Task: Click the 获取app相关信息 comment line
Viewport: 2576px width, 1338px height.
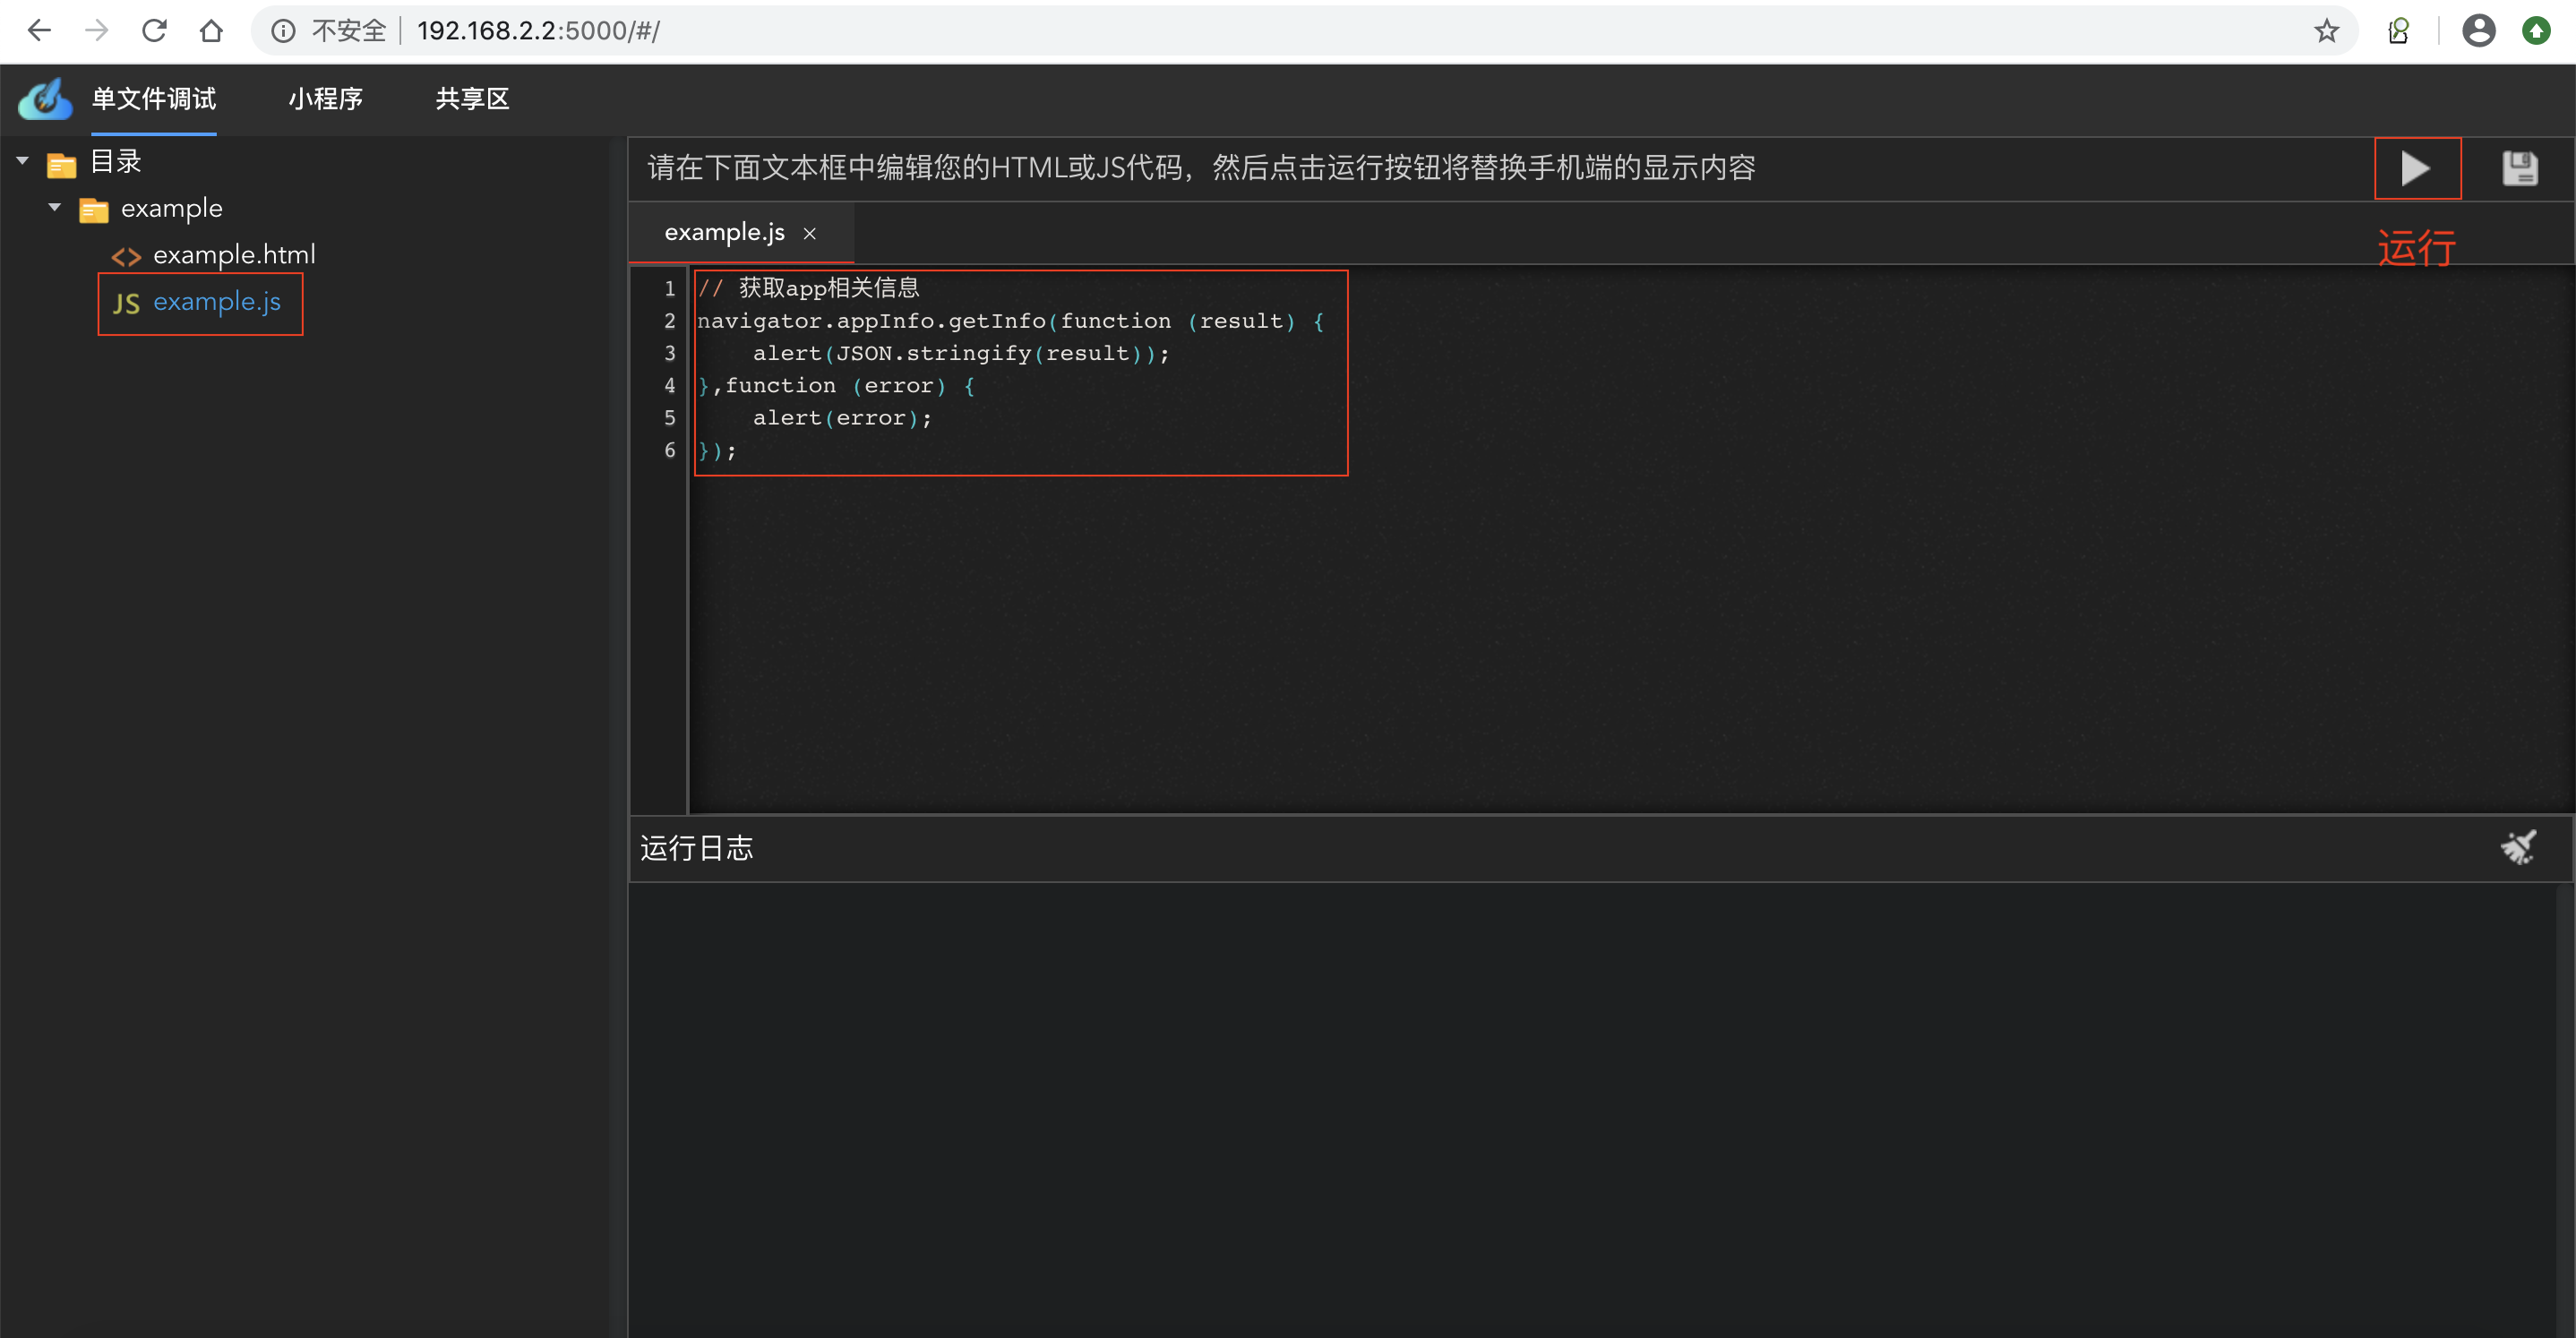Action: tap(808, 288)
